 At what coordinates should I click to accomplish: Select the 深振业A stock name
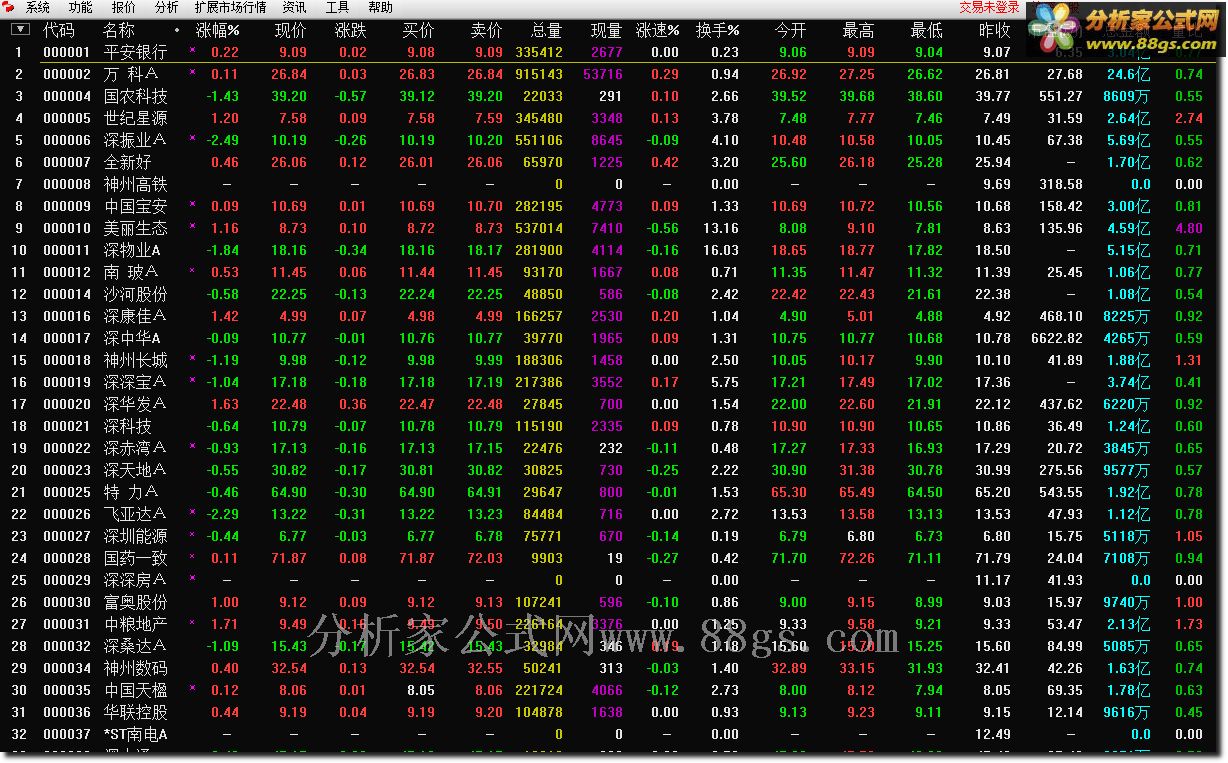point(135,140)
